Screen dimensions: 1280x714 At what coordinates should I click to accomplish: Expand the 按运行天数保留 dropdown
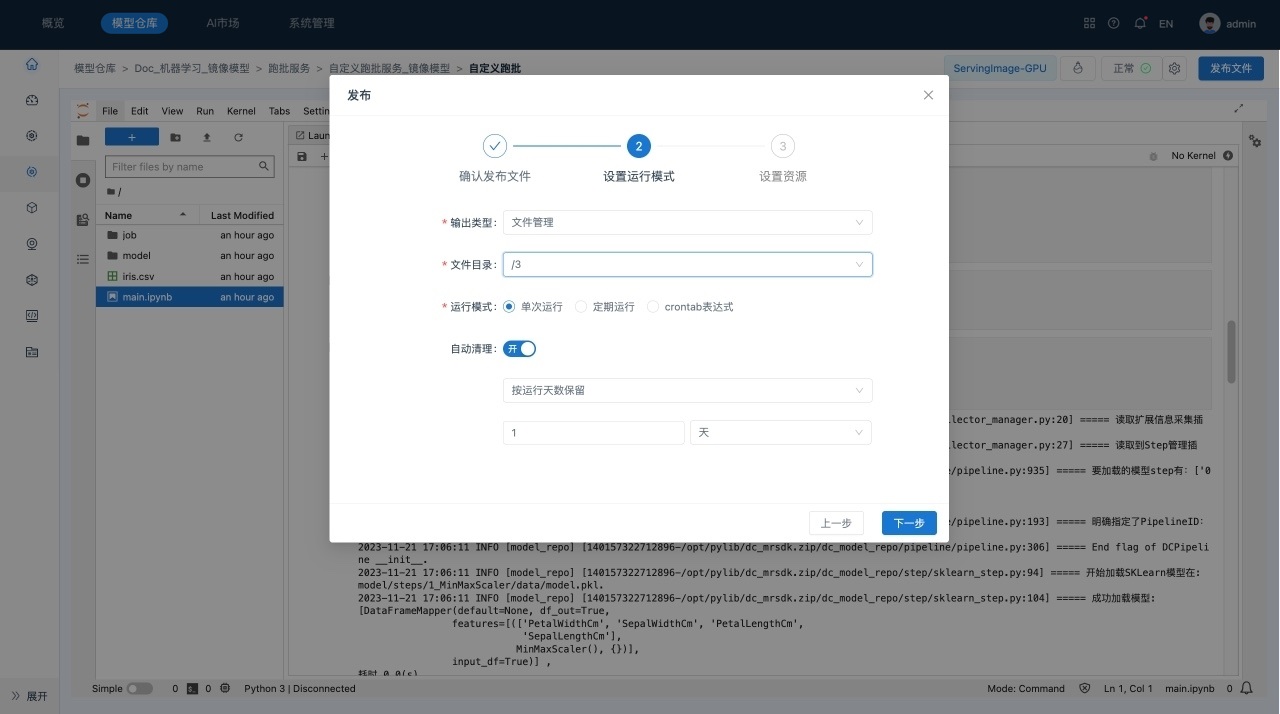coord(687,390)
